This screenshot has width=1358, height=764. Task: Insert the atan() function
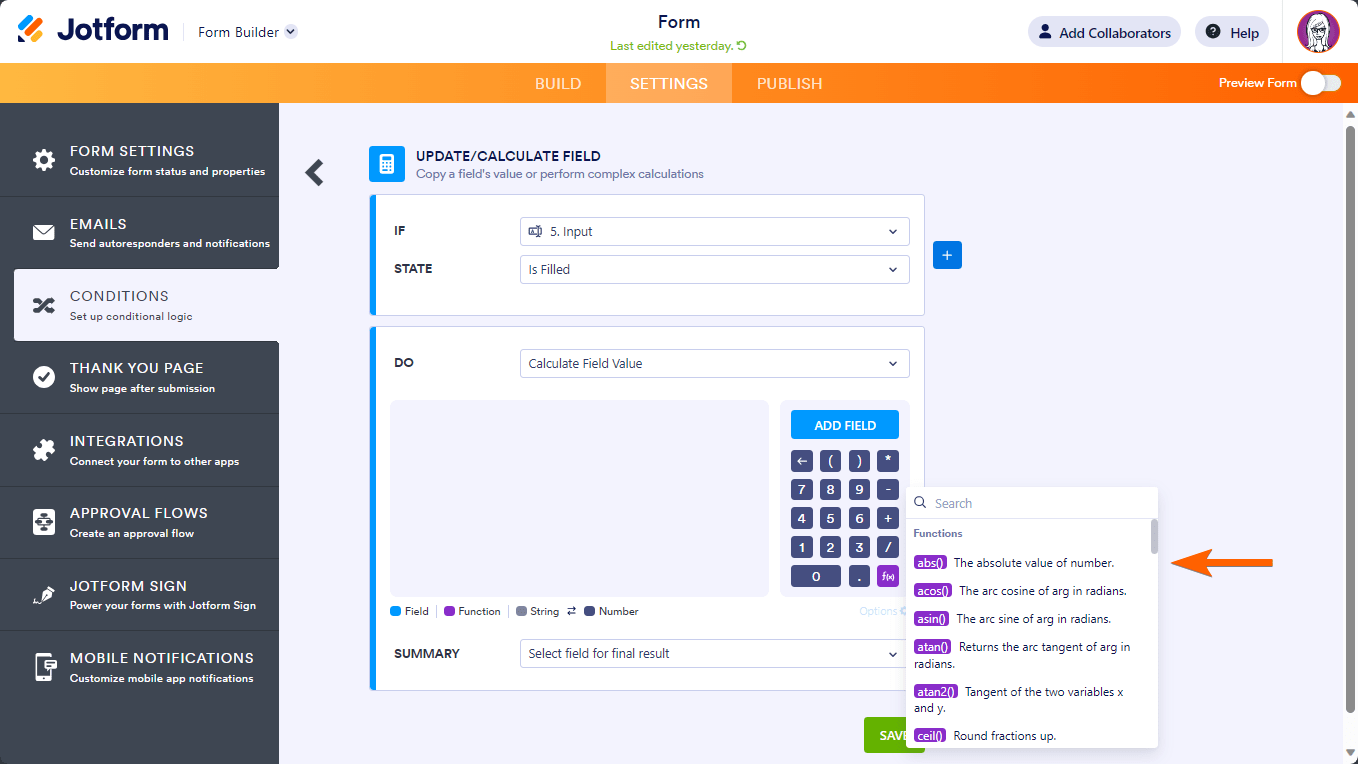[933, 647]
